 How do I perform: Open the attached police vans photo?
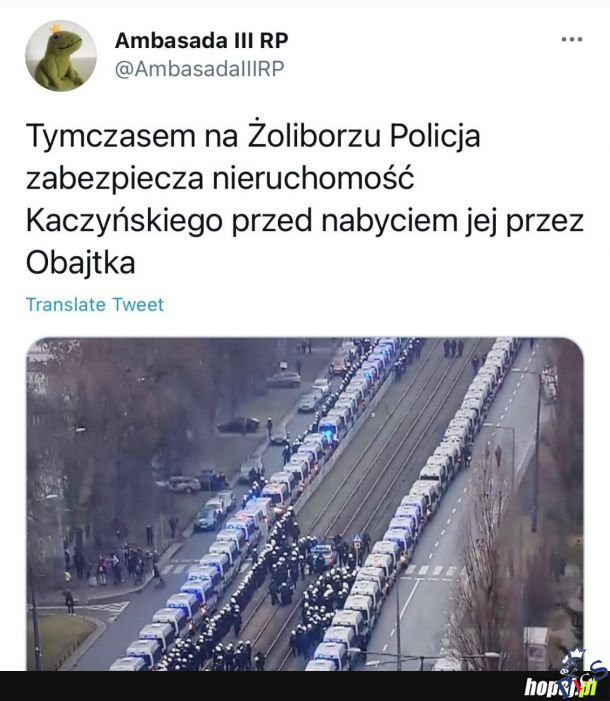305,504
